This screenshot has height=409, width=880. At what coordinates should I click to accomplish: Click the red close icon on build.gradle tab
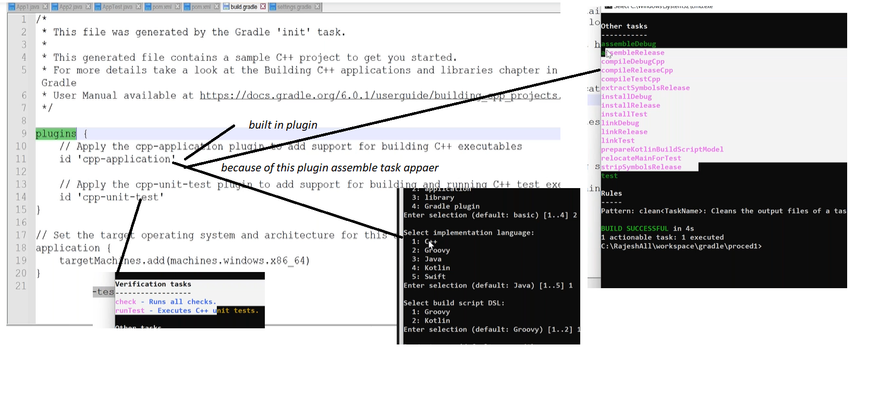[263, 7]
